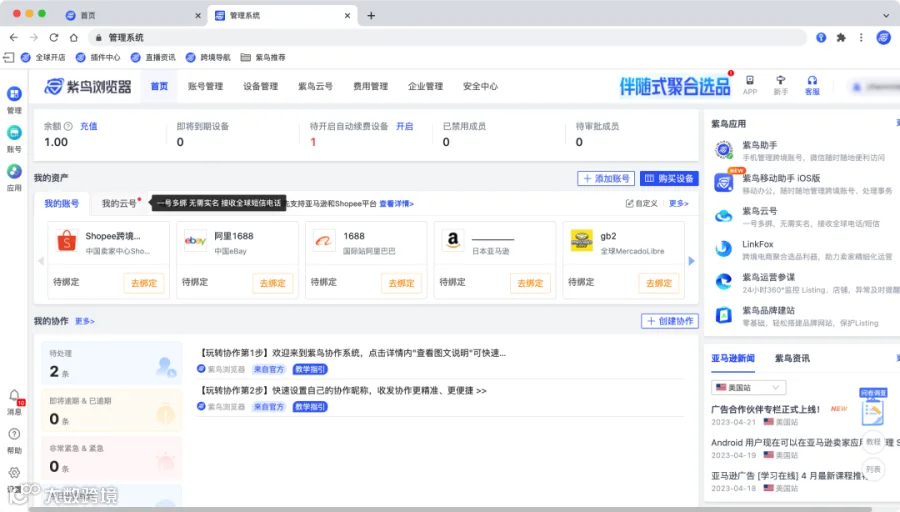Open the 应用 sidebar icon
Screen dimensions: 900x512
click(x=14, y=172)
